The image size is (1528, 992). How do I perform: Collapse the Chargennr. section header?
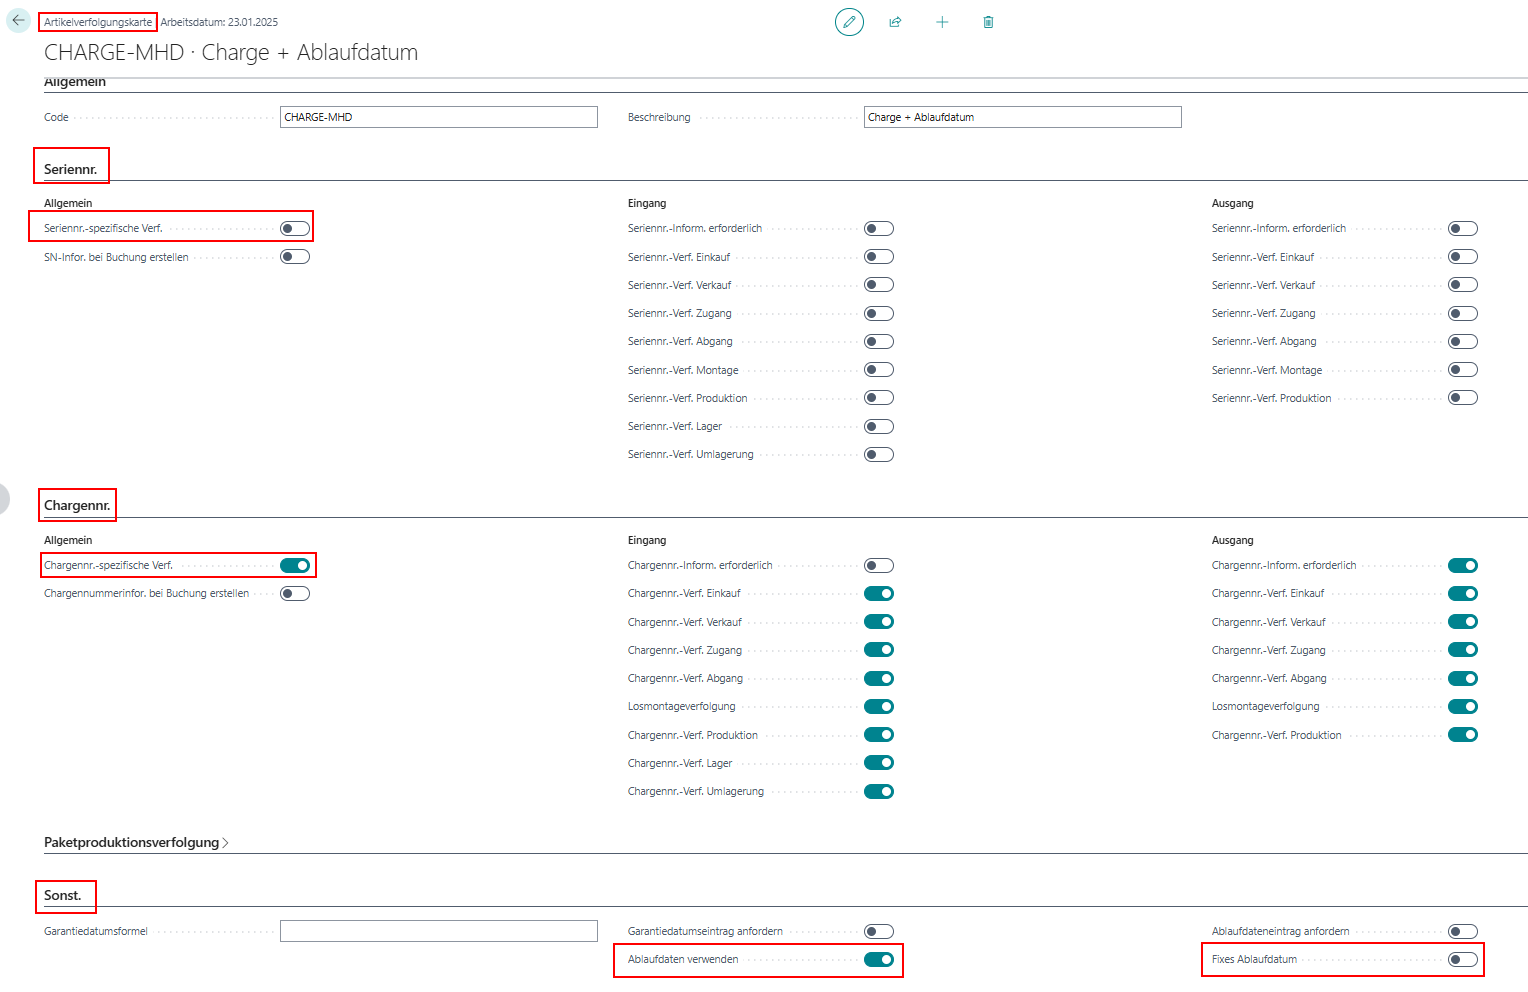(x=77, y=505)
